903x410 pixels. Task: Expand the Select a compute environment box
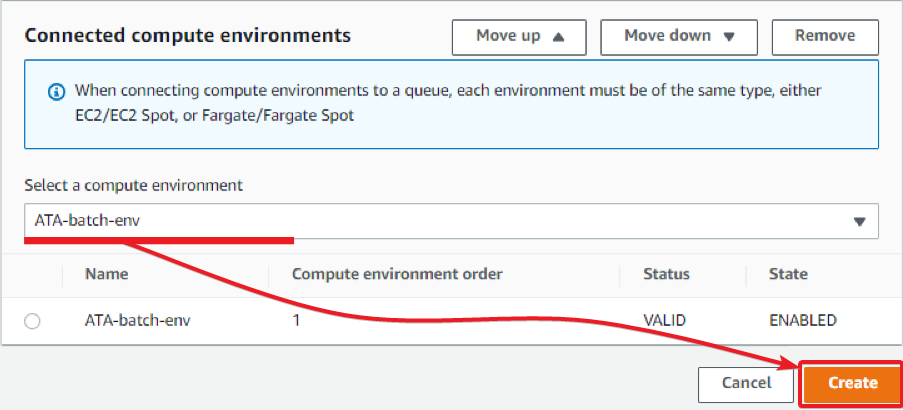pyautogui.click(x=452, y=221)
